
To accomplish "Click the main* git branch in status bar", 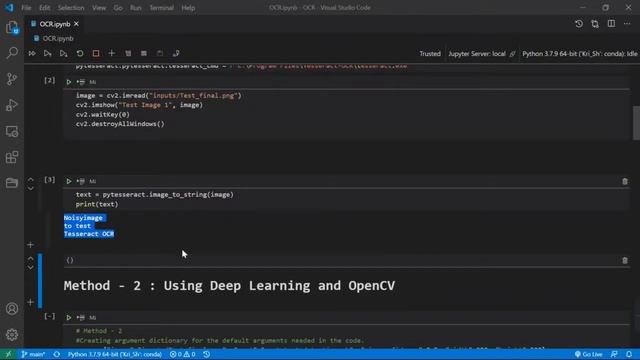I will pos(33,354).
